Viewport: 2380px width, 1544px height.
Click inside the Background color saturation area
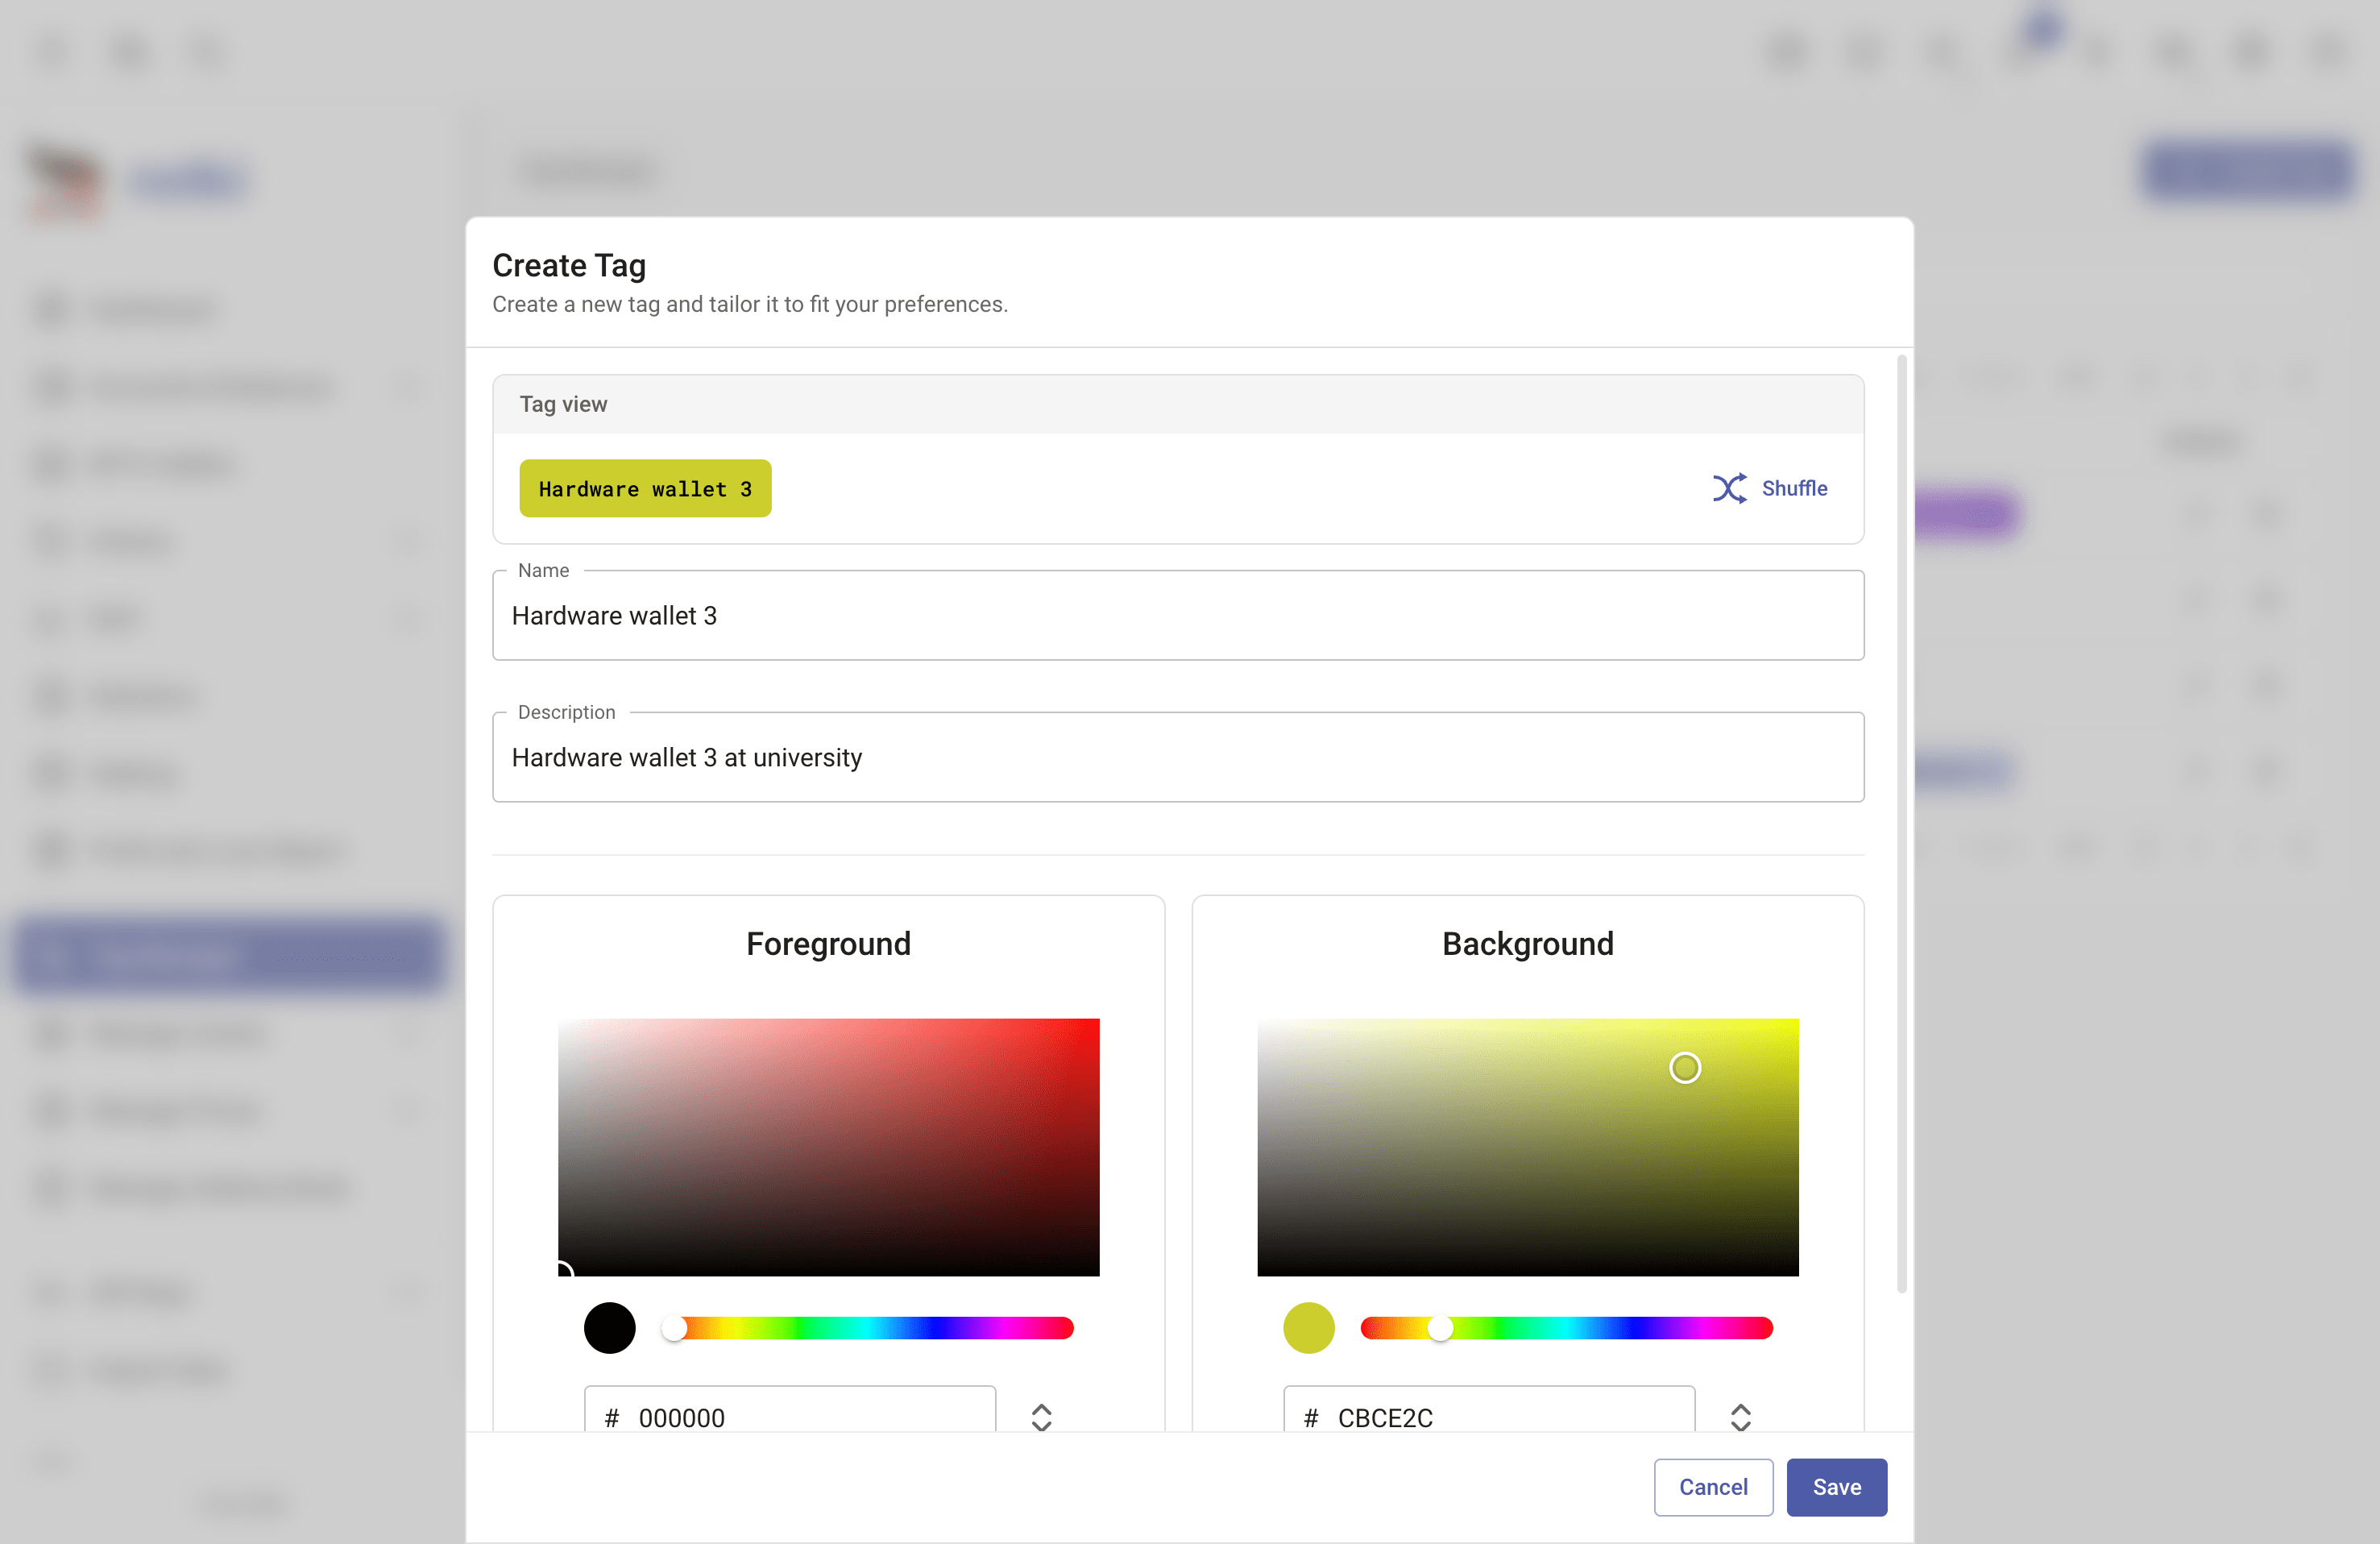pos(1527,1147)
